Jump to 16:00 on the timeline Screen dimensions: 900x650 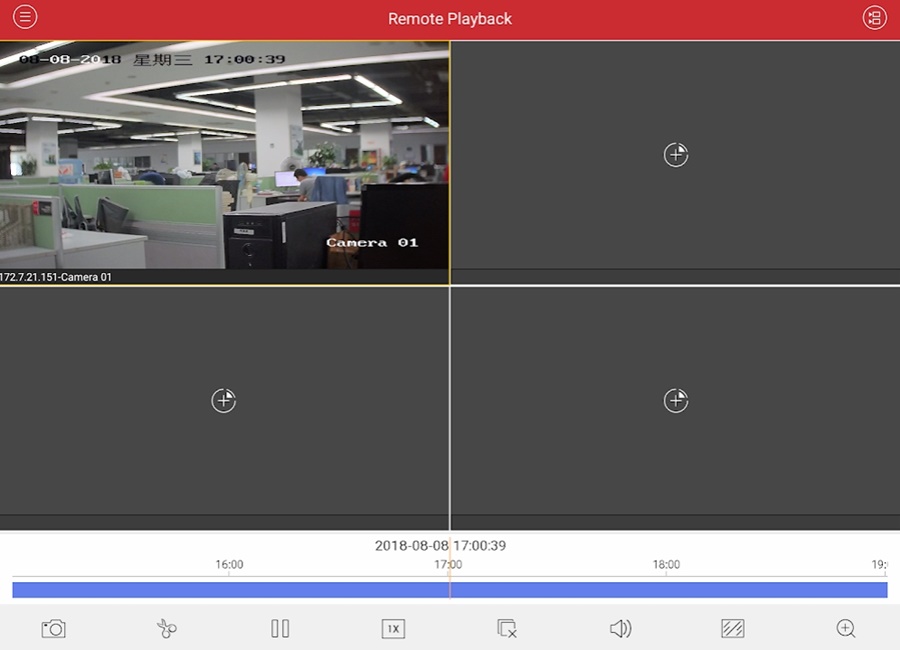pyautogui.click(x=229, y=565)
